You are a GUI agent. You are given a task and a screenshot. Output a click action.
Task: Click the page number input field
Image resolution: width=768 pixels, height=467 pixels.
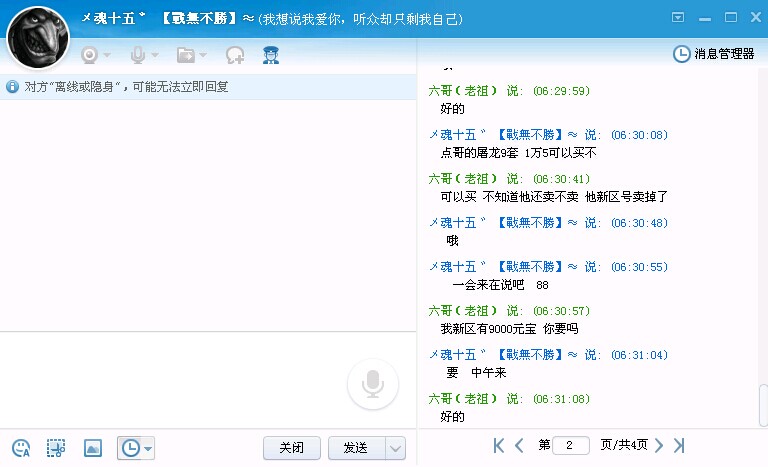tap(571, 445)
